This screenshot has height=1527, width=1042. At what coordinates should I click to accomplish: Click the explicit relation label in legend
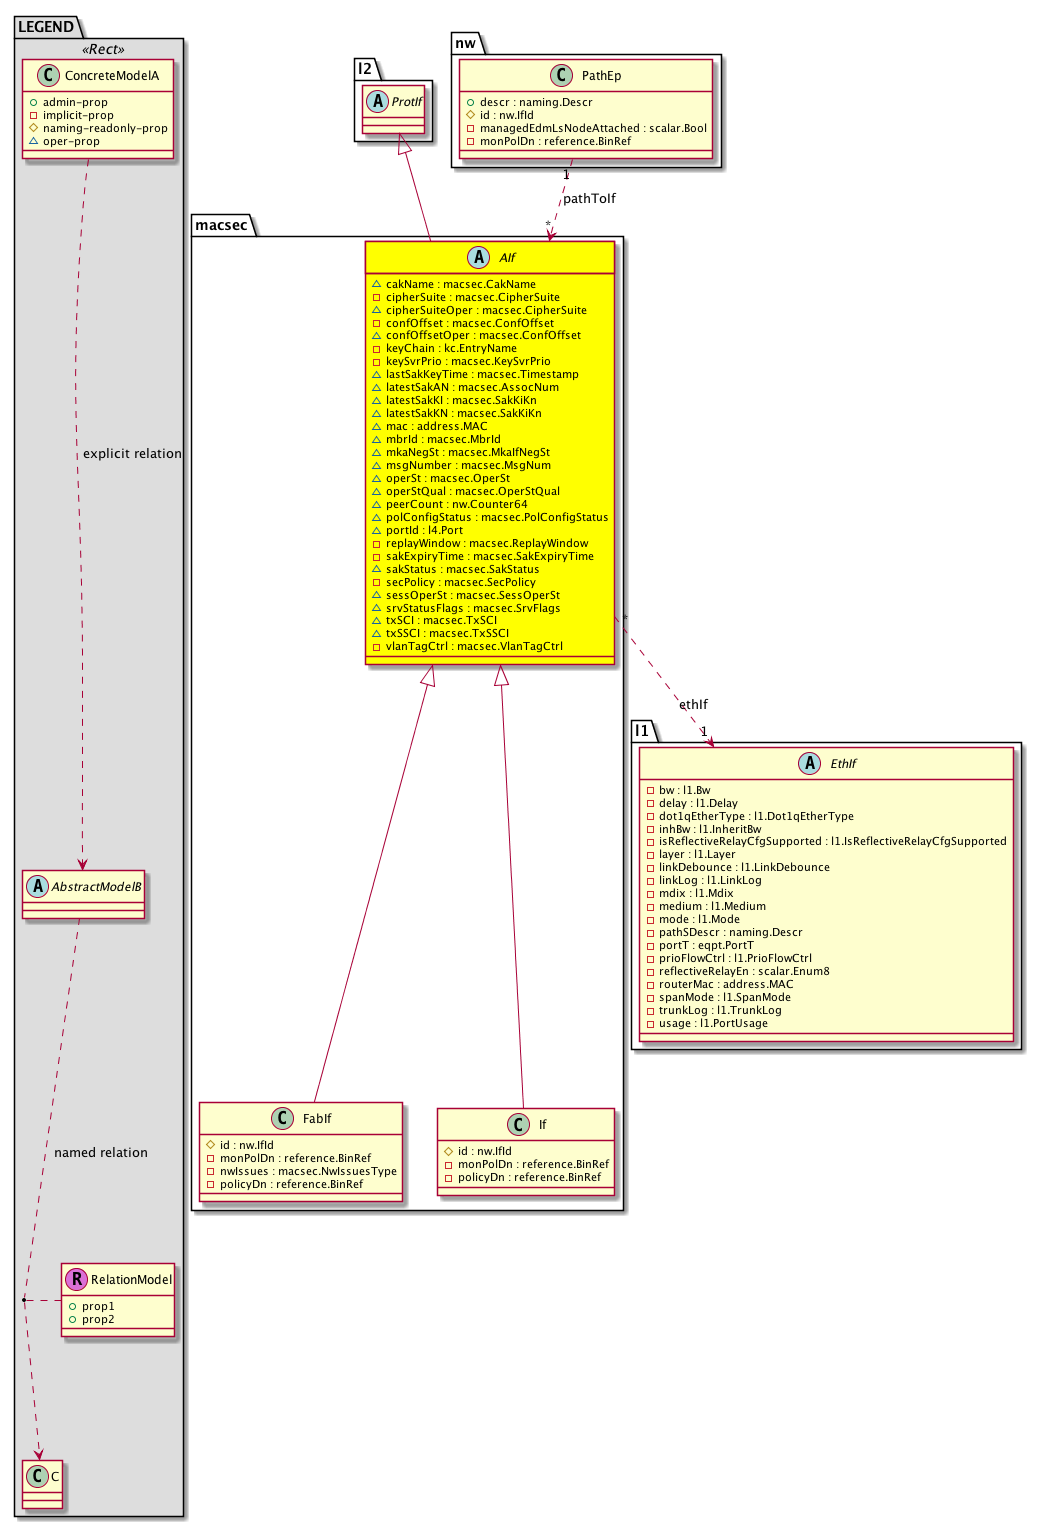[x=132, y=454]
